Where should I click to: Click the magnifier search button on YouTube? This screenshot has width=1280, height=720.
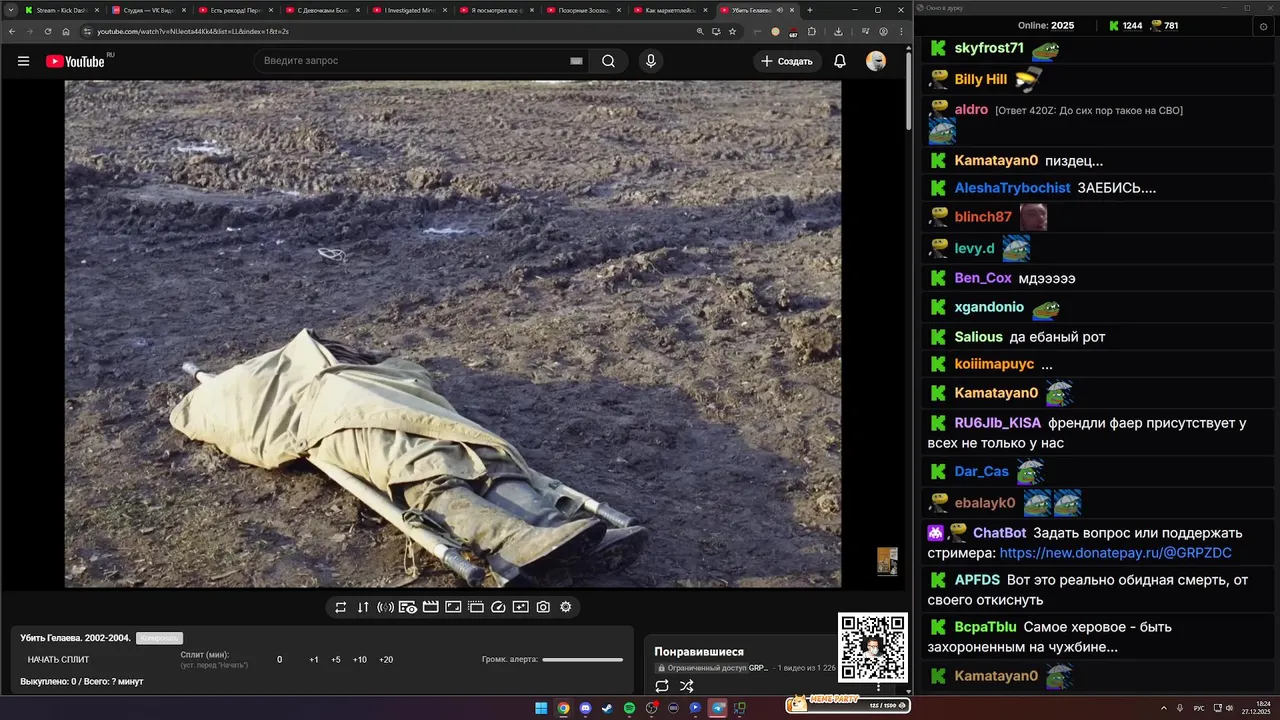click(608, 61)
